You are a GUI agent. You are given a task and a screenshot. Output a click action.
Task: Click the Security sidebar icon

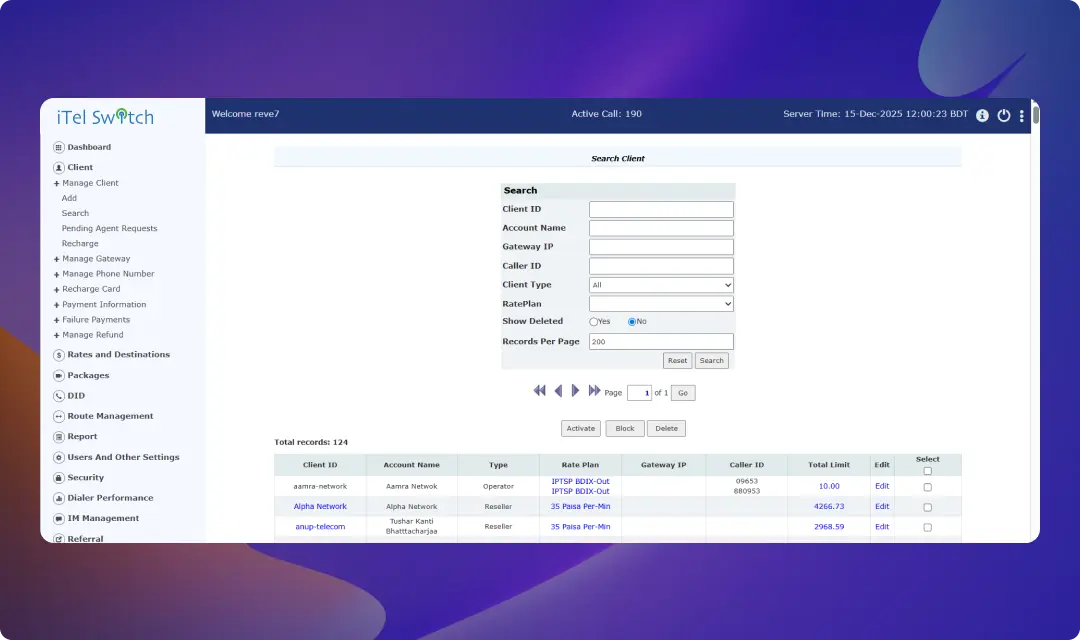(x=59, y=478)
